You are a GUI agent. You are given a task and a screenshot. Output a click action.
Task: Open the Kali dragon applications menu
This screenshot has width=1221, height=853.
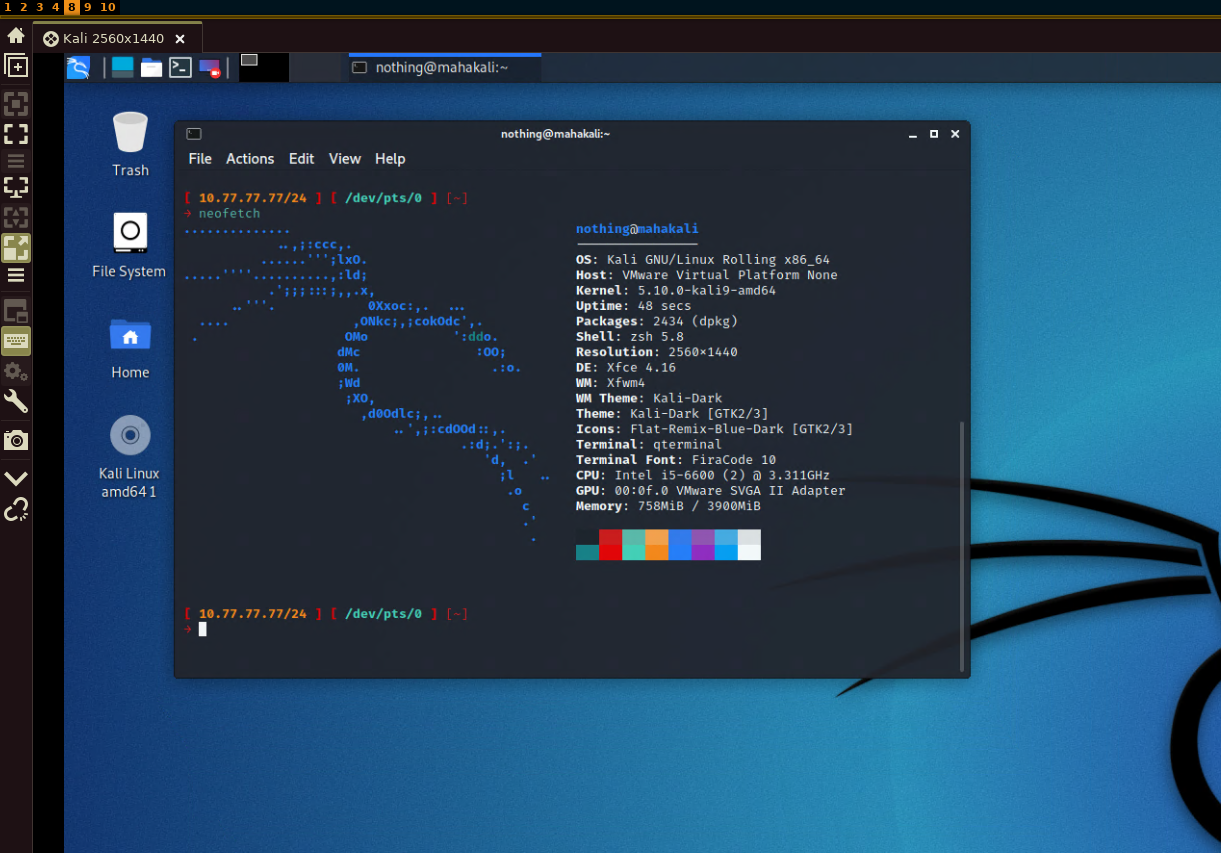[x=78, y=68]
